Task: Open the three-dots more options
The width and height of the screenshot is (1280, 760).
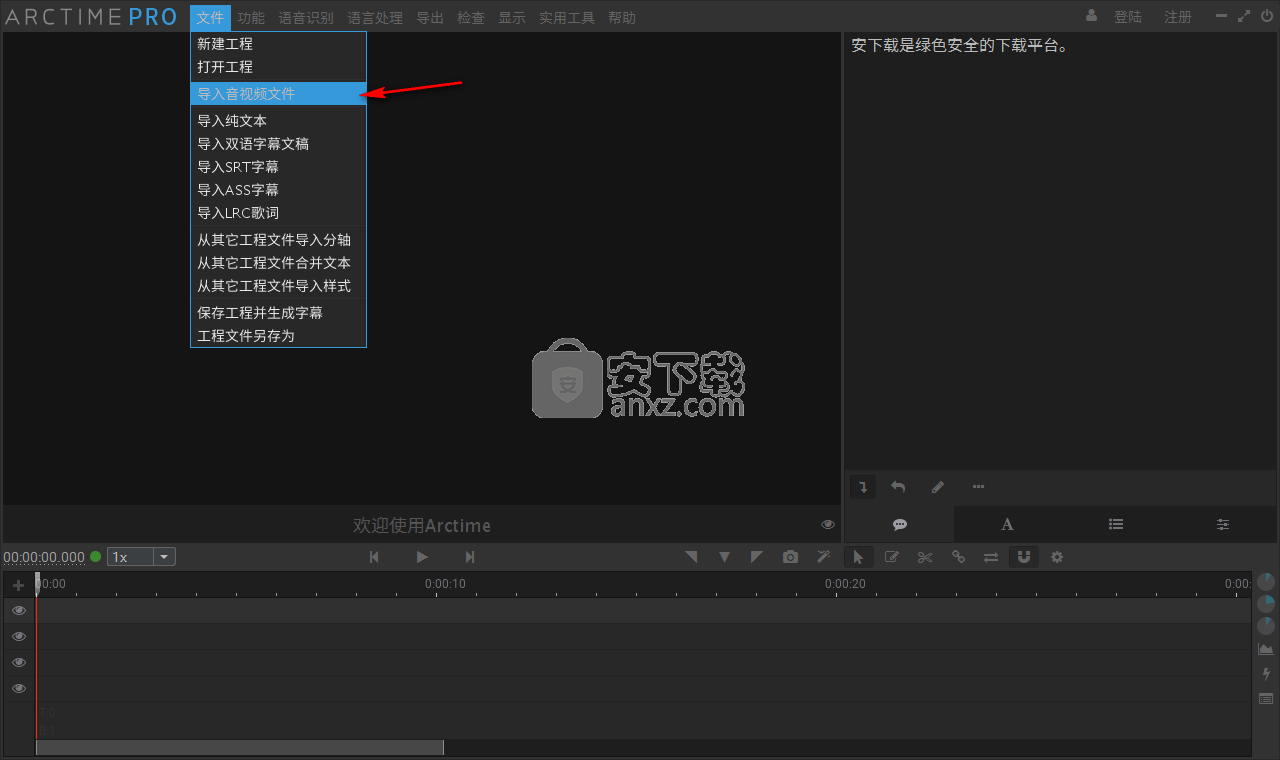Action: tap(978, 487)
